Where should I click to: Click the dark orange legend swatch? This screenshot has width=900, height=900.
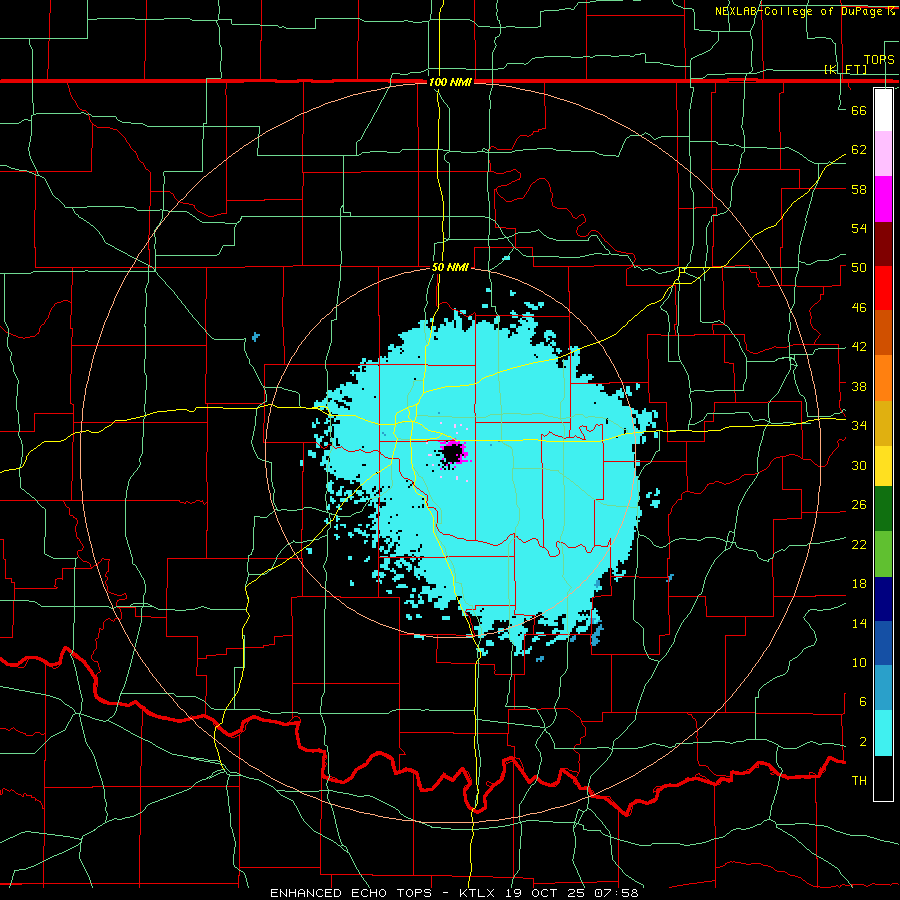(x=883, y=333)
